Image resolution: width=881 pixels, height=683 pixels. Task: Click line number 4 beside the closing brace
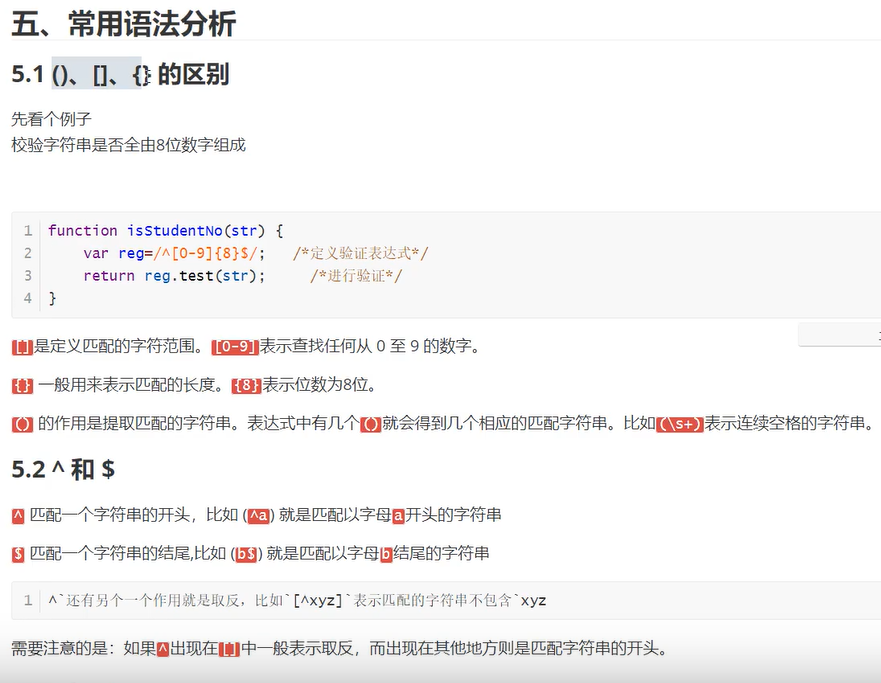point(28,298)
